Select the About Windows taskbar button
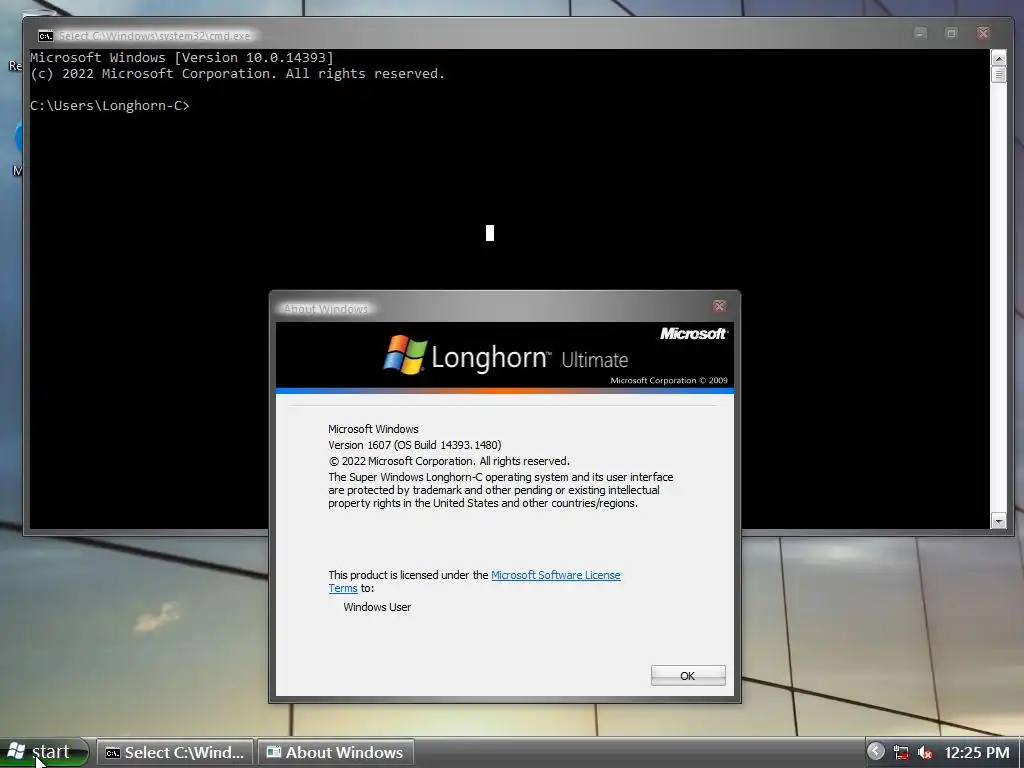Viewport: 1024px width, 768px height. pyautogui.click(x=336, y=752)
